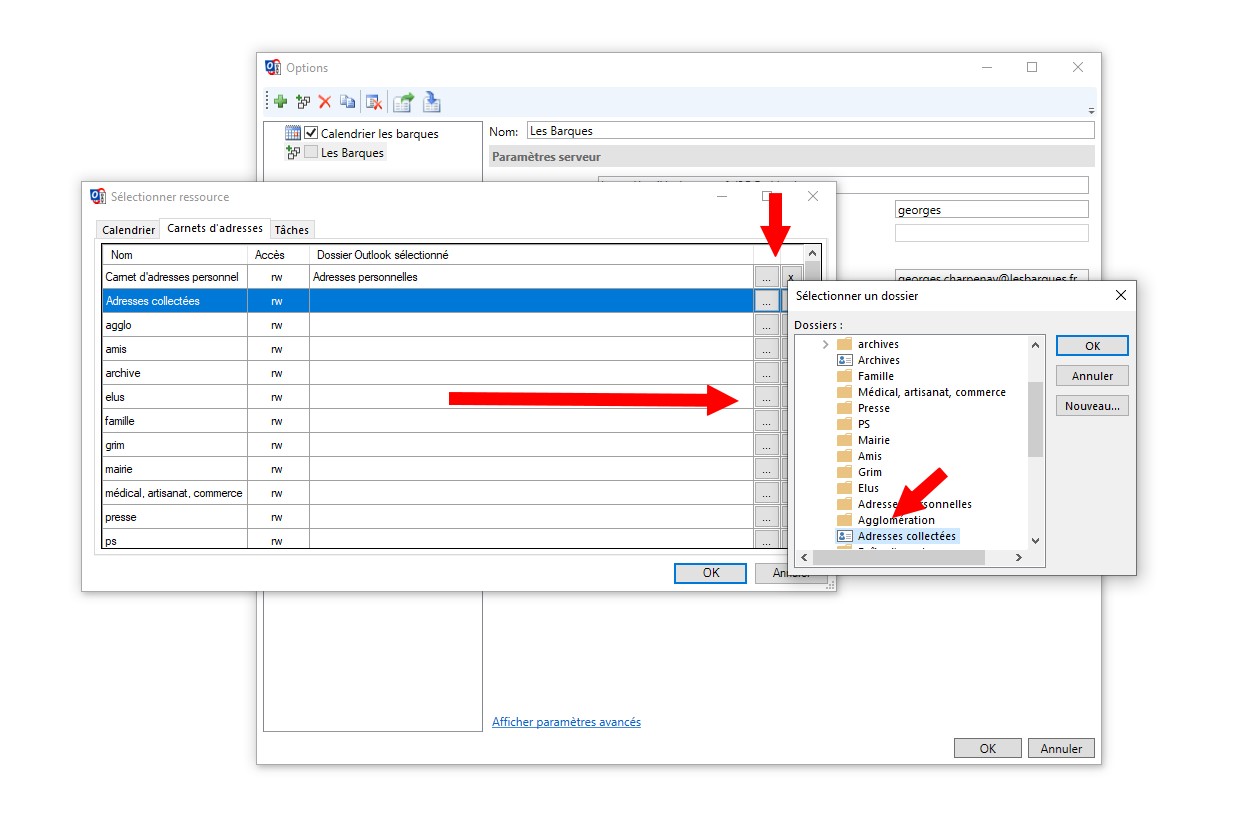
Task: Click the red X delete profile icon
Action: tap(325, 101)
